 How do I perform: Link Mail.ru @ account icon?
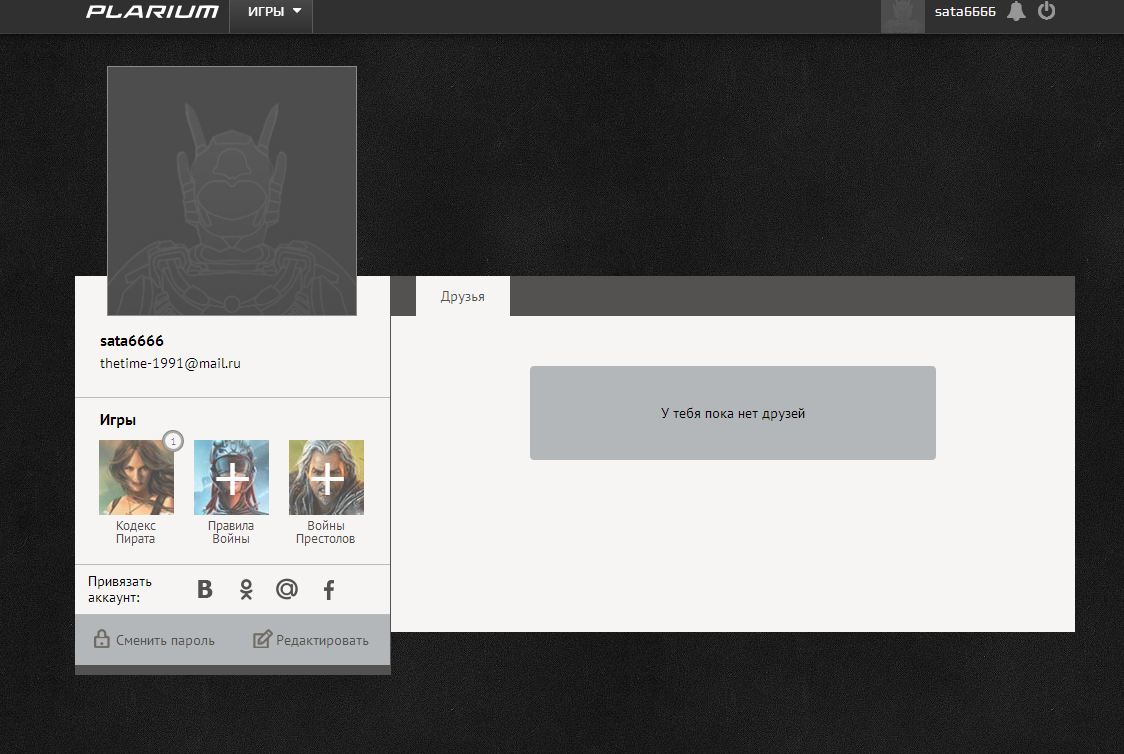click(x=287, y=589)
